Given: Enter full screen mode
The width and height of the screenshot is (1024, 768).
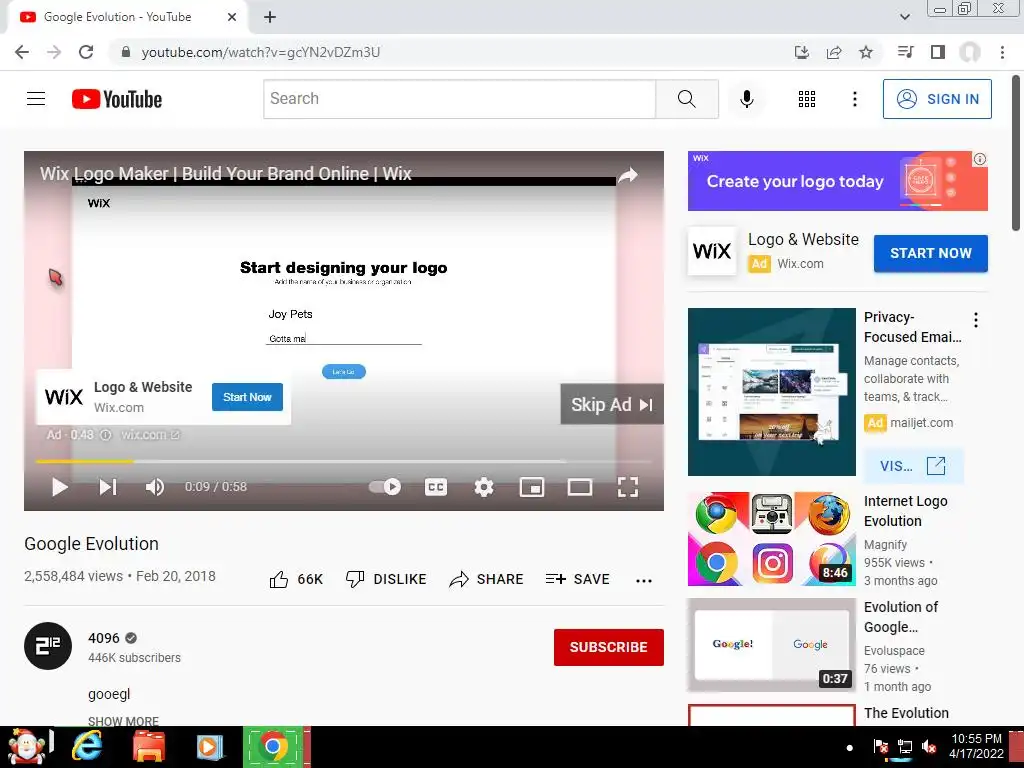Looking at the screenshot, I should tap(628, 487).
